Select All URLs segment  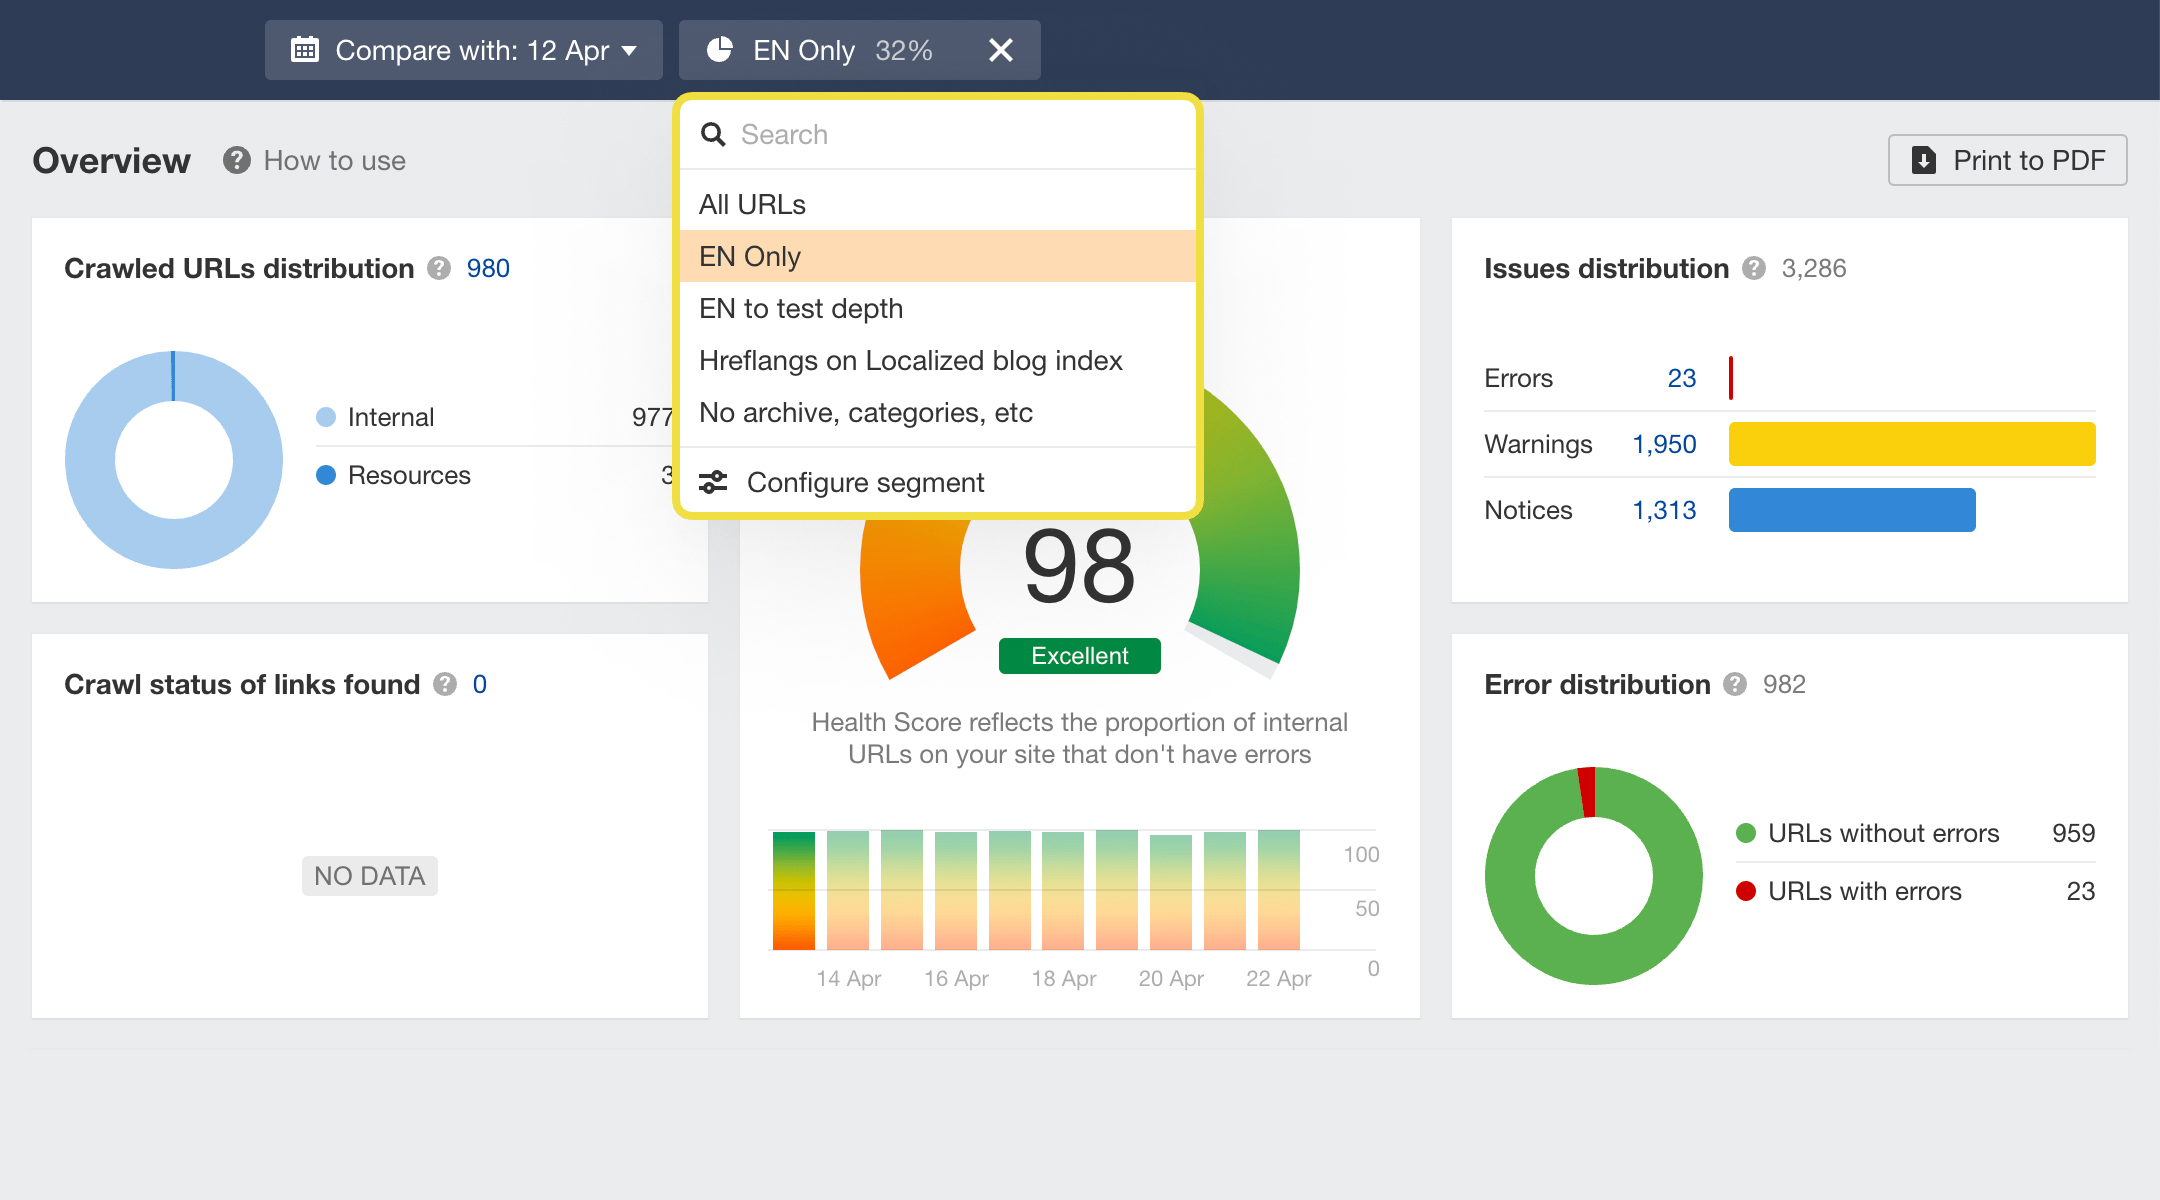938,204
